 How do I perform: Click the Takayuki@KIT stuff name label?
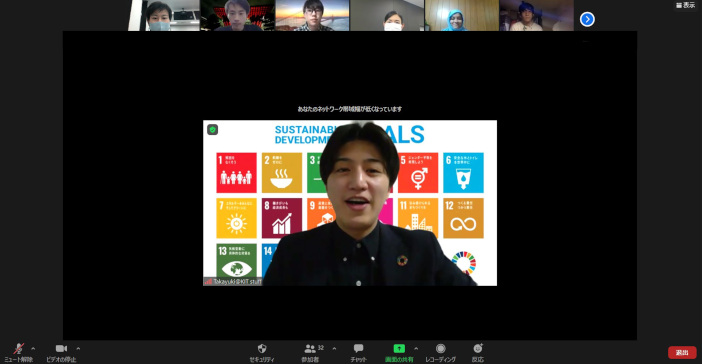[237, 282]
